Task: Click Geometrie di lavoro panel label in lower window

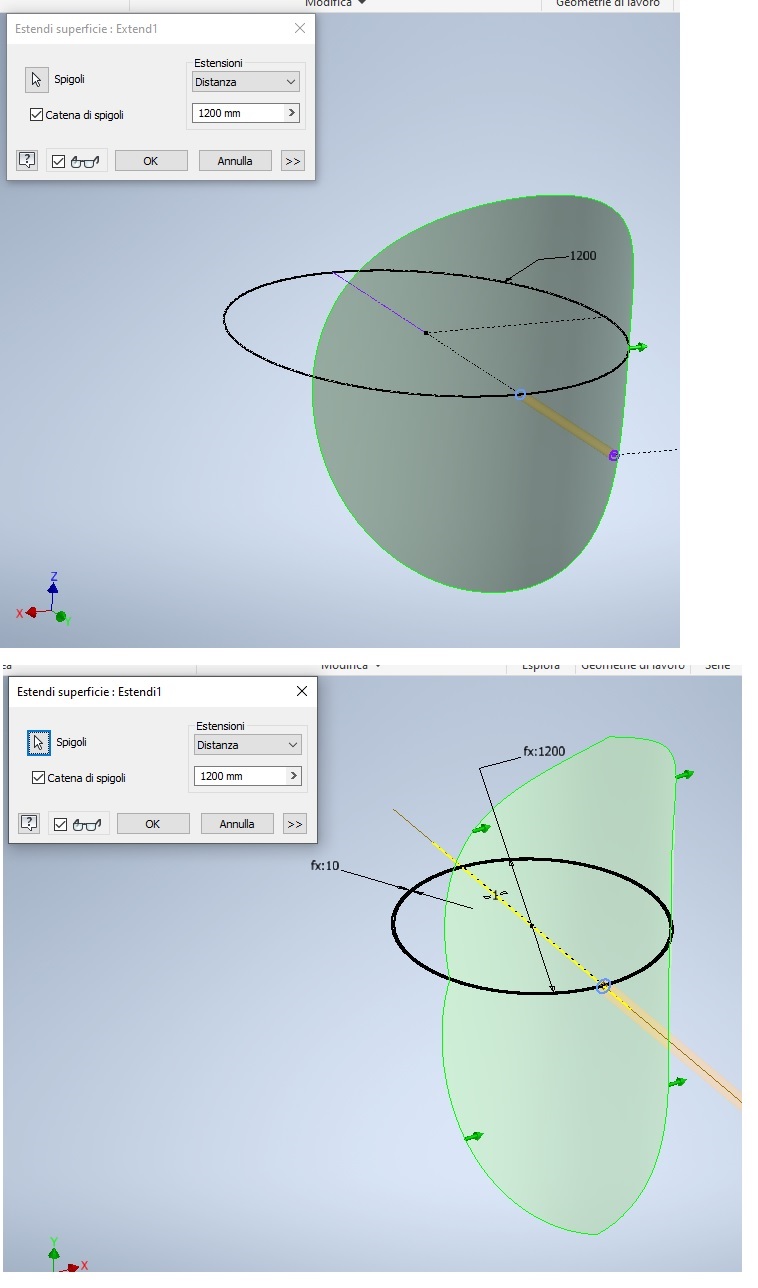Action: [x=633, y=666]
